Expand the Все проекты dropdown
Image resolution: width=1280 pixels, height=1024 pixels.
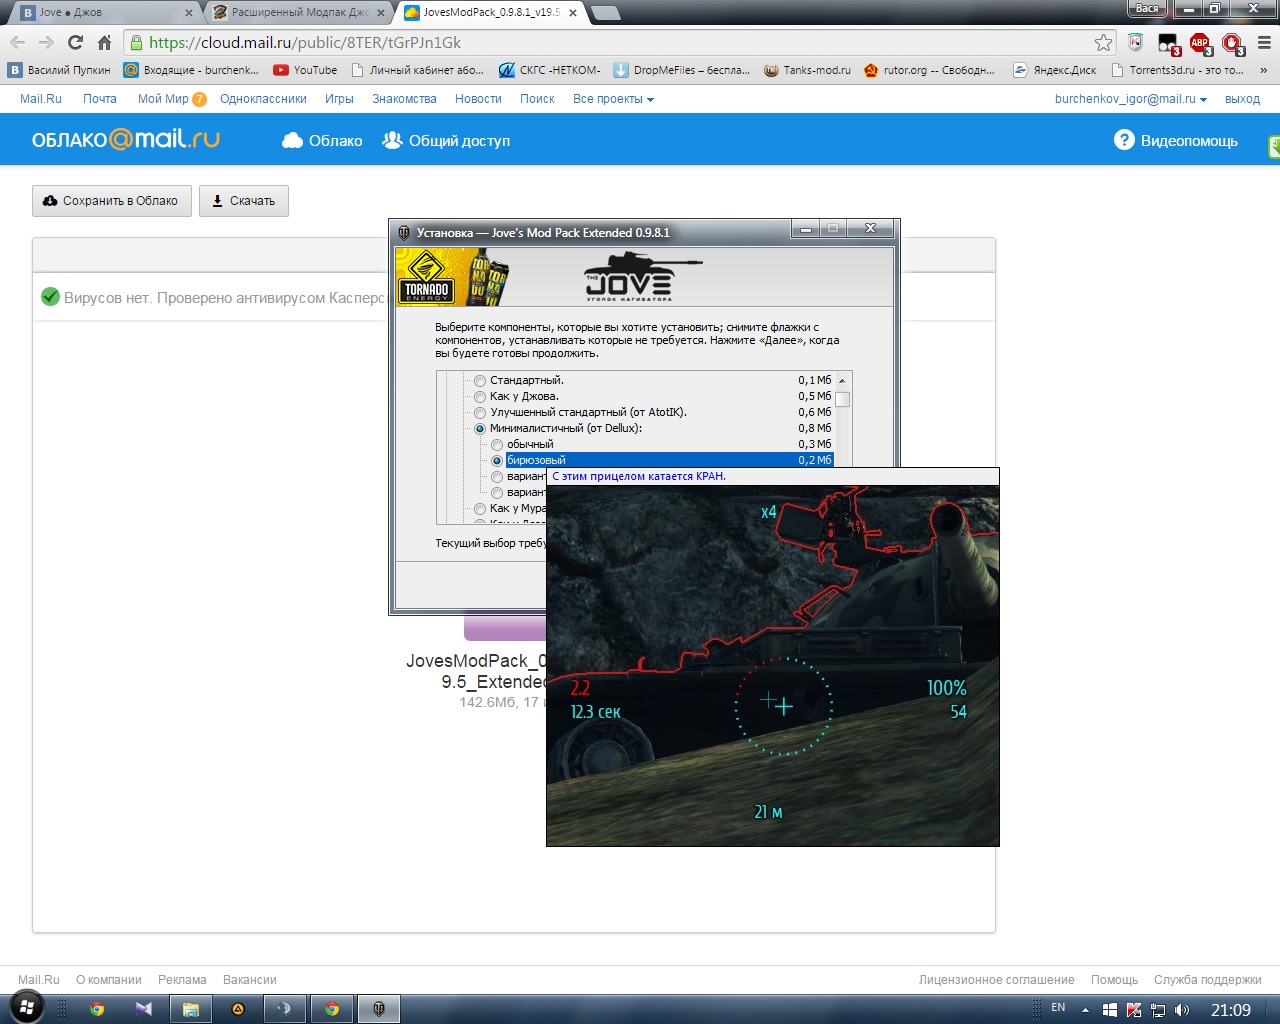(613, 99)
